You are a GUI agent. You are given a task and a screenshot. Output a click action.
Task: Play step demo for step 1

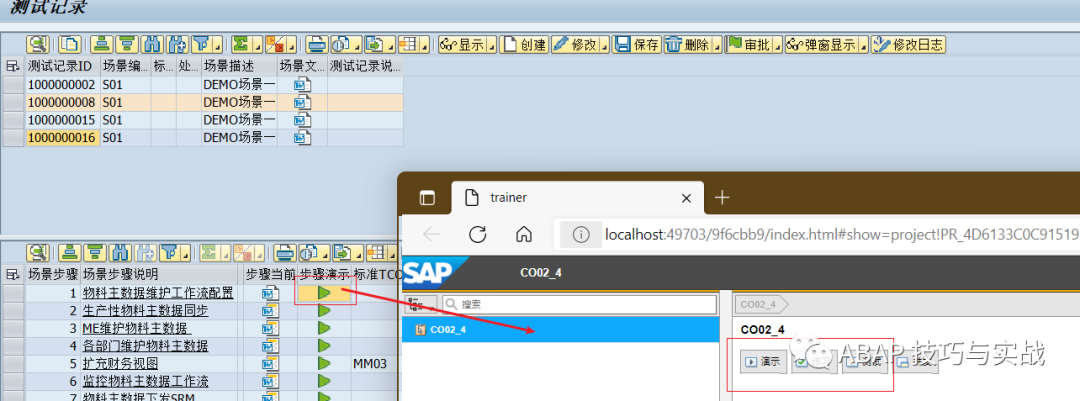point(324,294)
